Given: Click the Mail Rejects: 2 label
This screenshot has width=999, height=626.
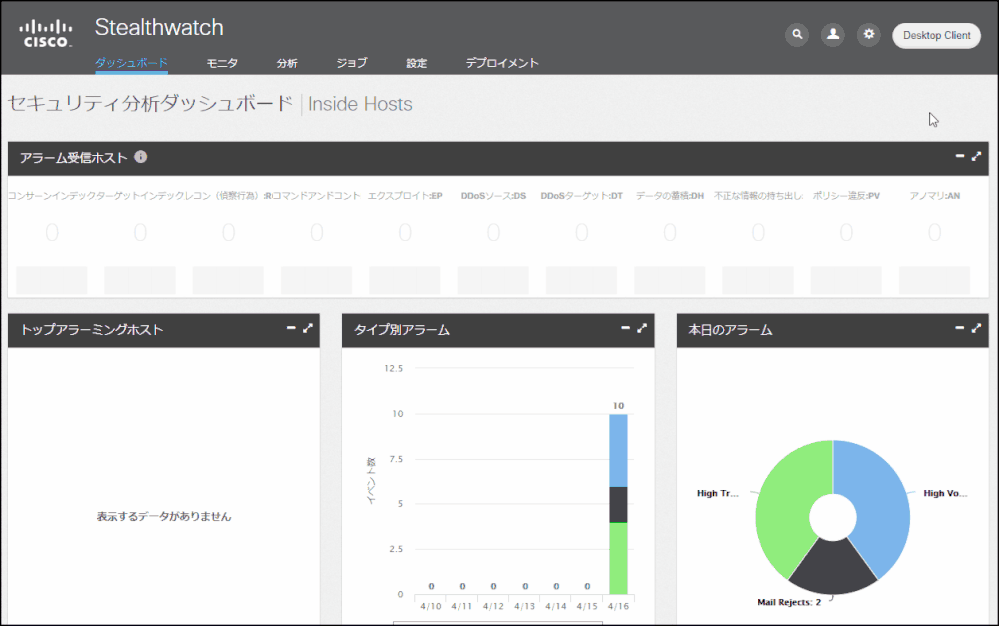Looking at the screenshot, I should click(x=789, y=602).
